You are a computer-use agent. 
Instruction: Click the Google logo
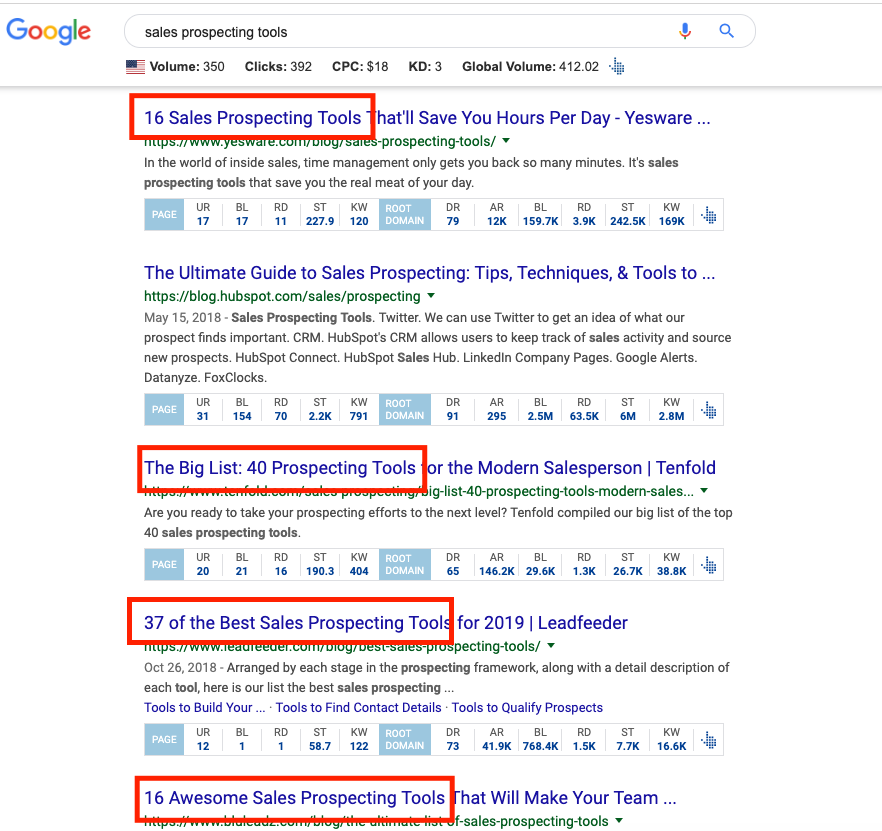pyautogui.click(x=48, y=31)
